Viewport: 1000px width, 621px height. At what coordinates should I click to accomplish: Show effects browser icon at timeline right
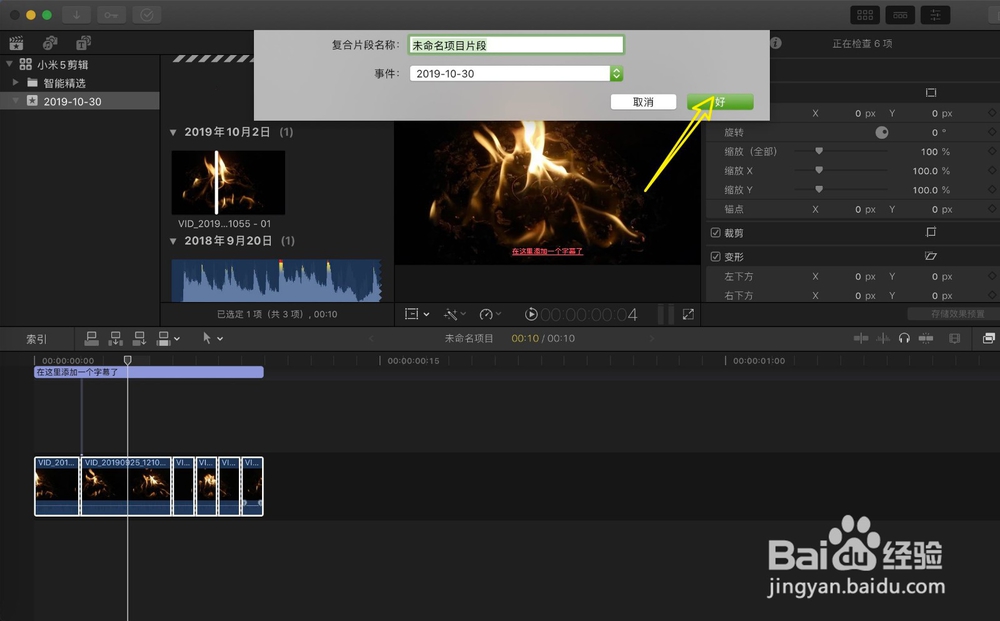click(989, 338)
